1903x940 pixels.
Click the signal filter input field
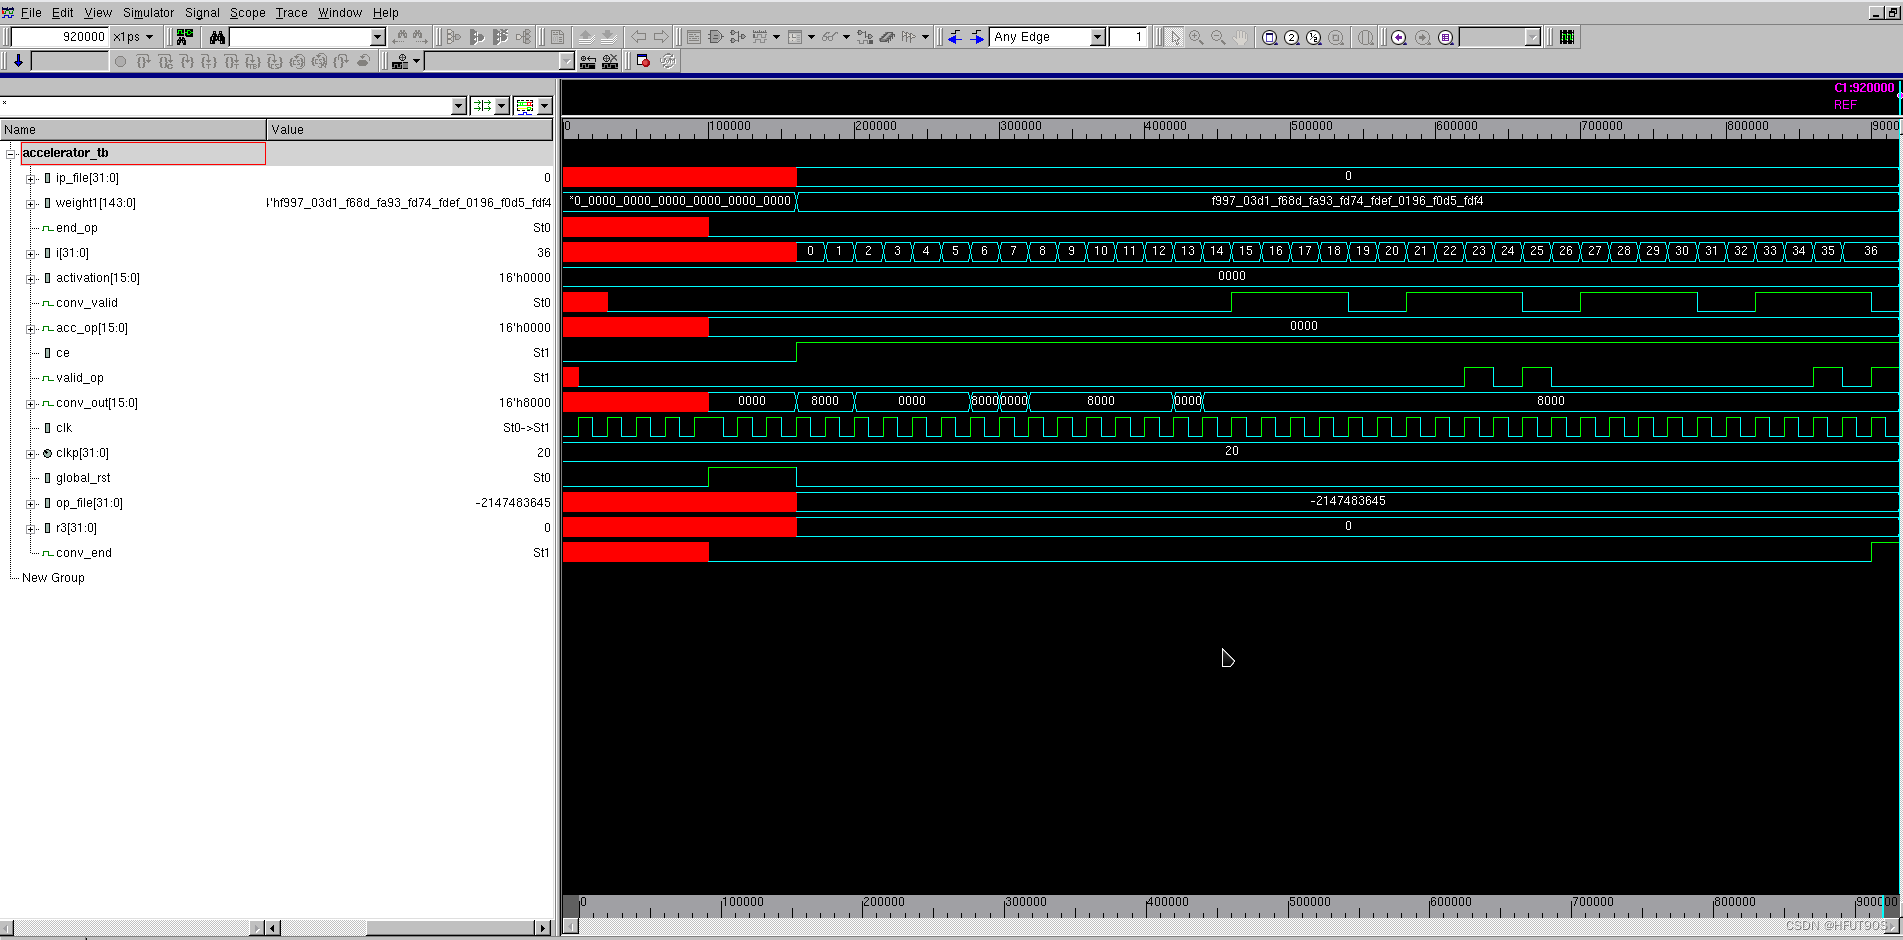pos(225,106)
